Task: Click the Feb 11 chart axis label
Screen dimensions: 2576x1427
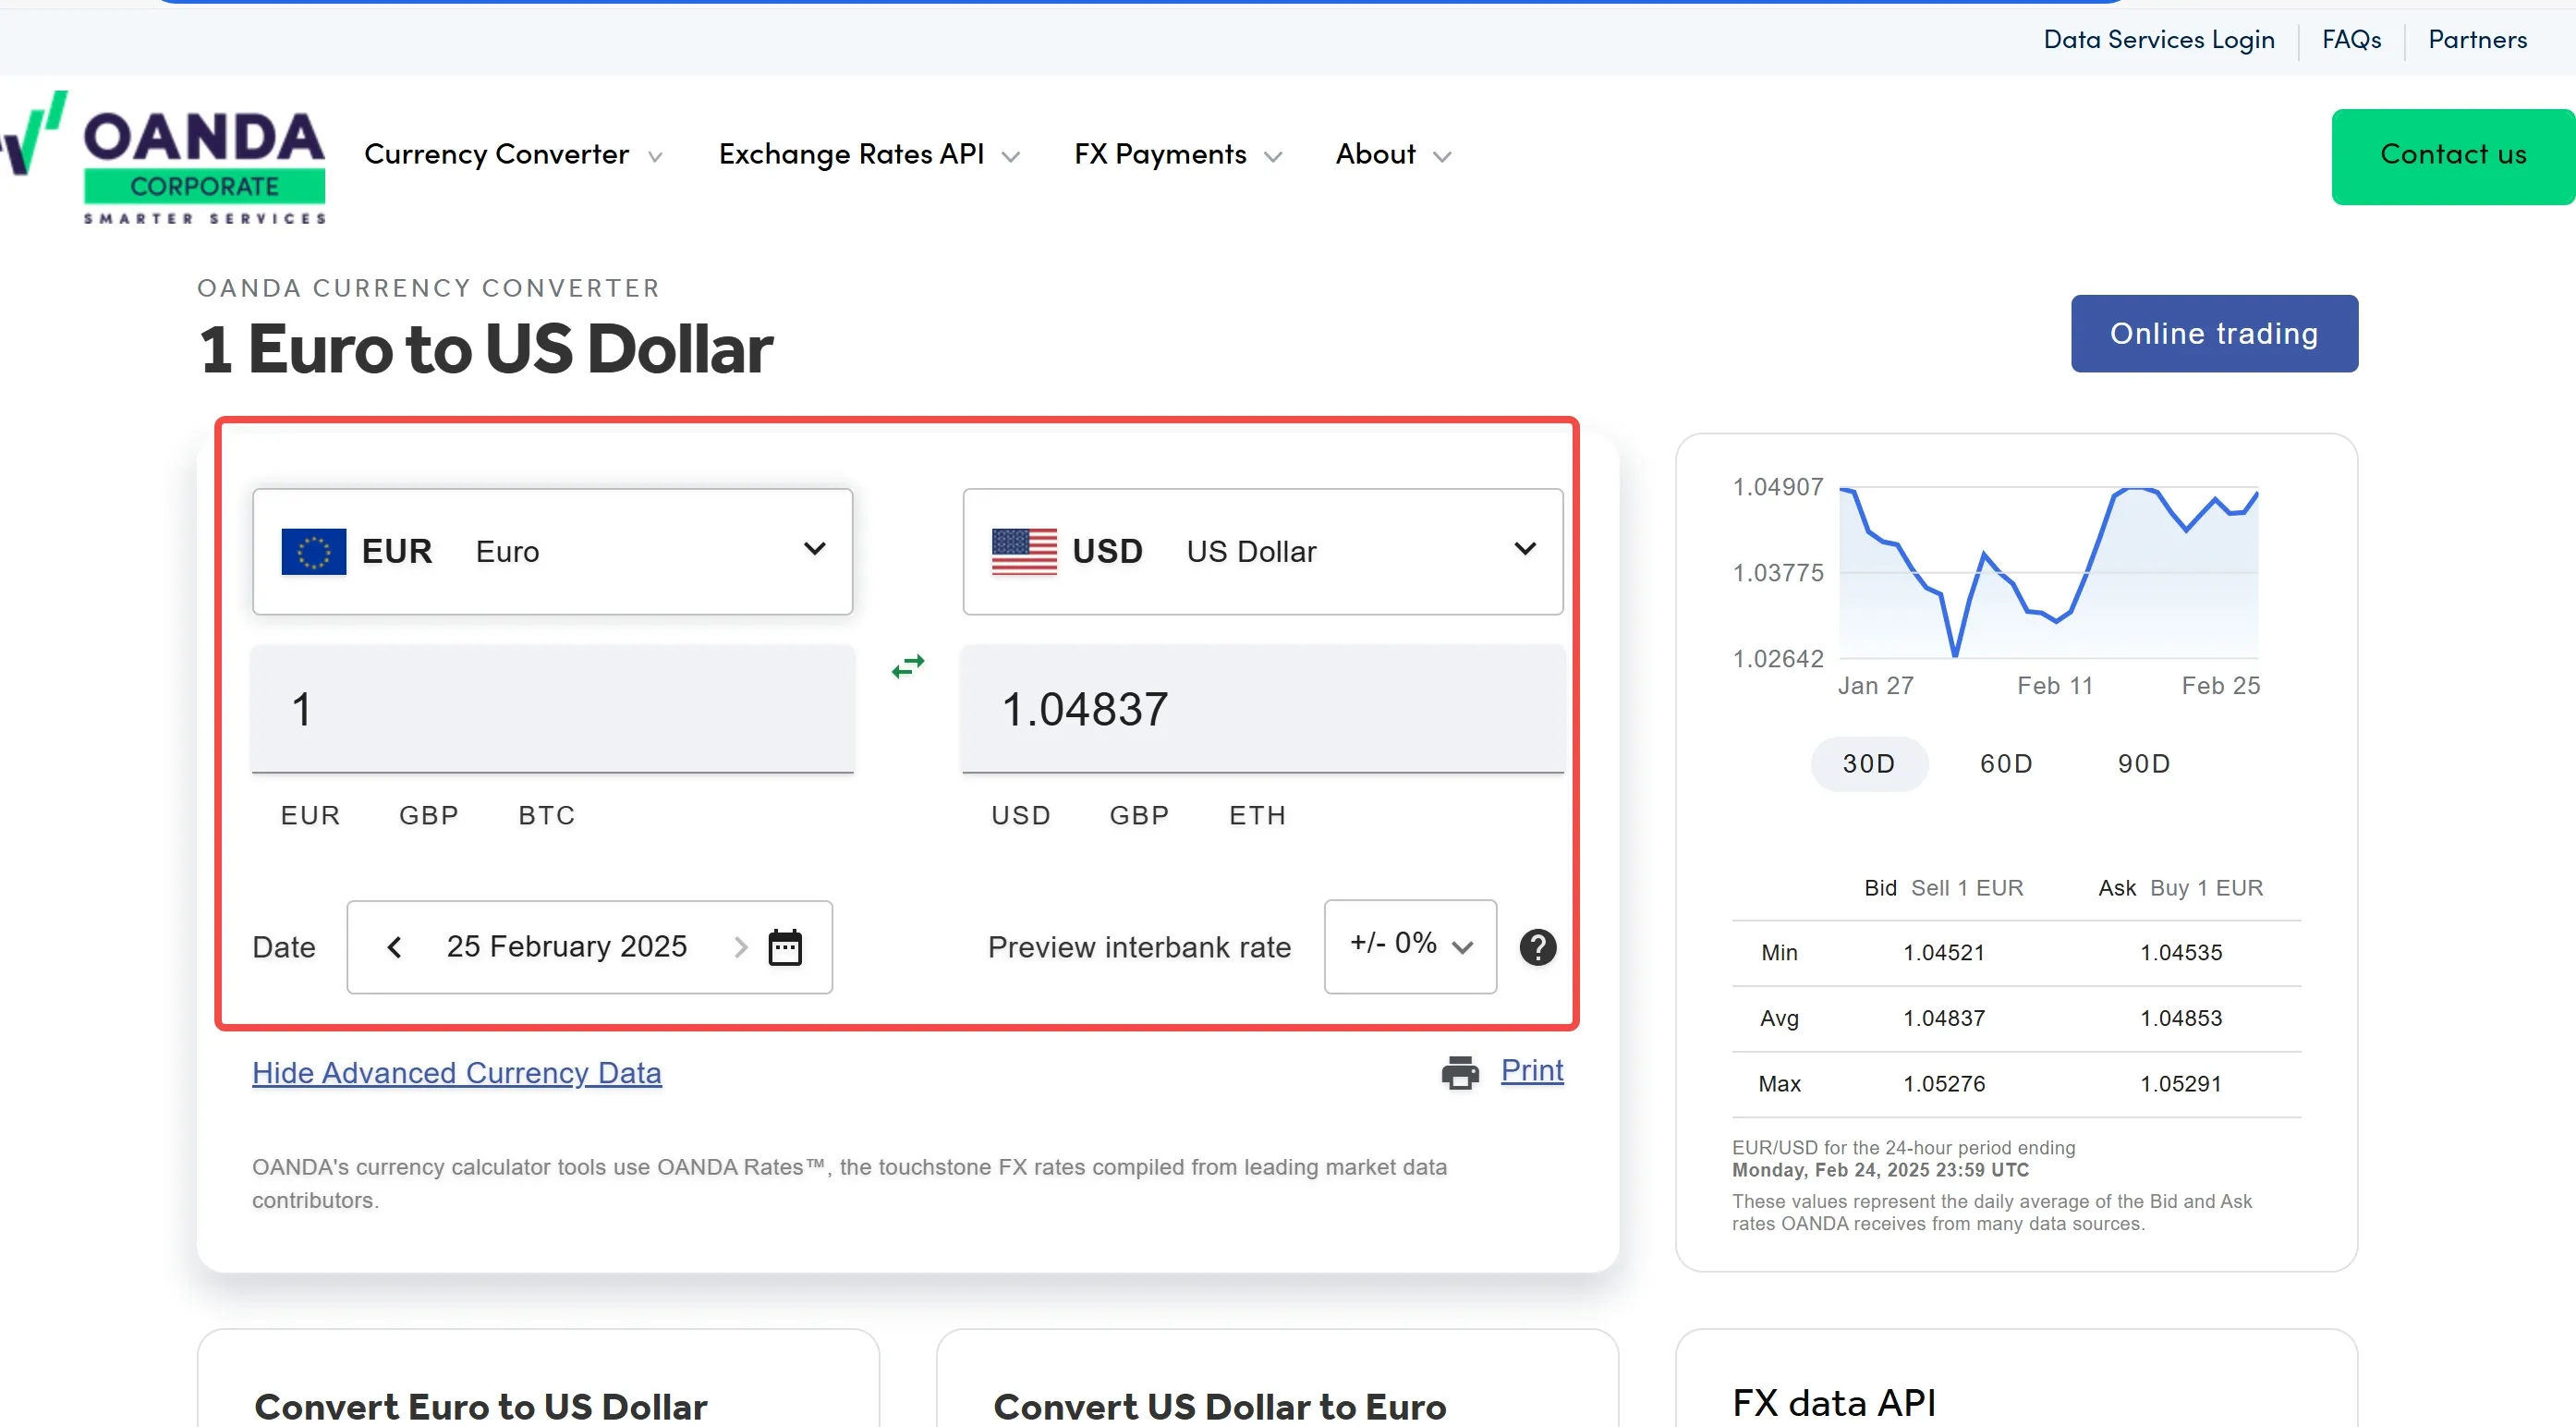Action: [x=2055, y=686]
